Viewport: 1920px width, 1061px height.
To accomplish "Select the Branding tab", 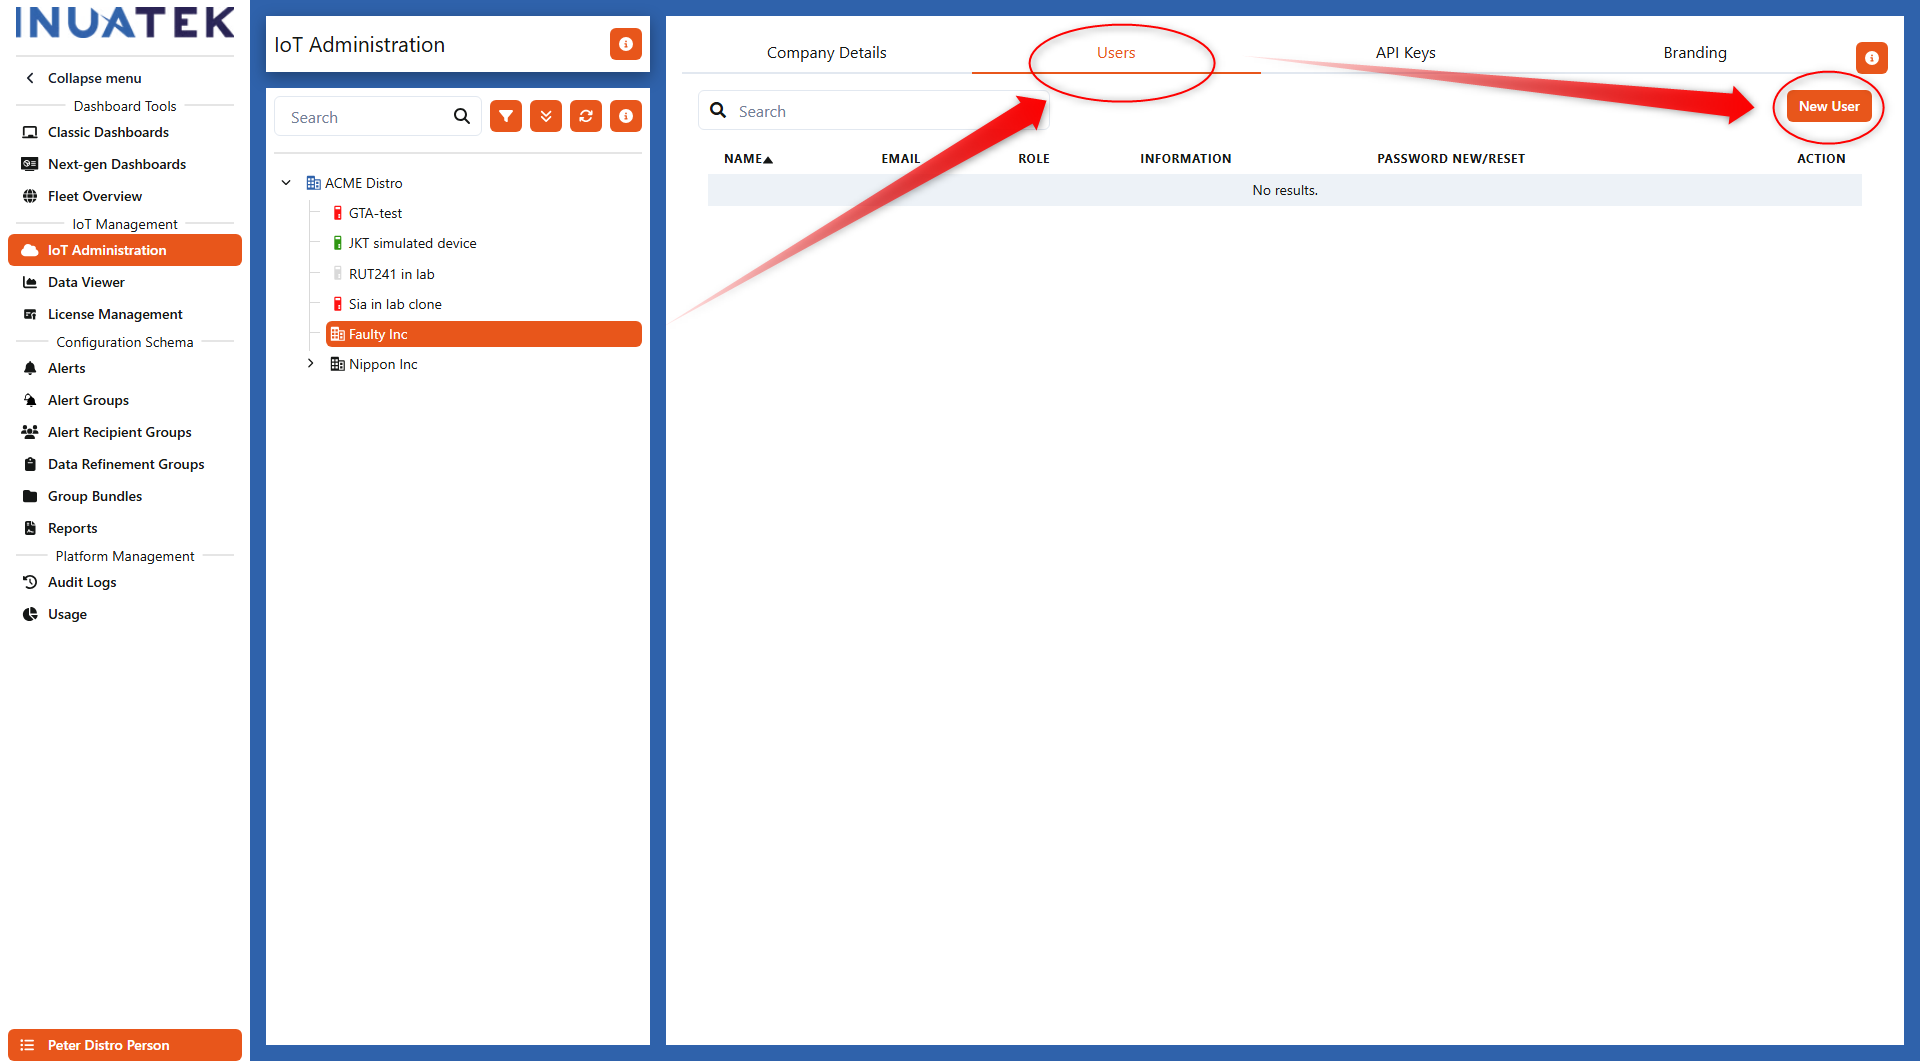I will point(1694,52).
